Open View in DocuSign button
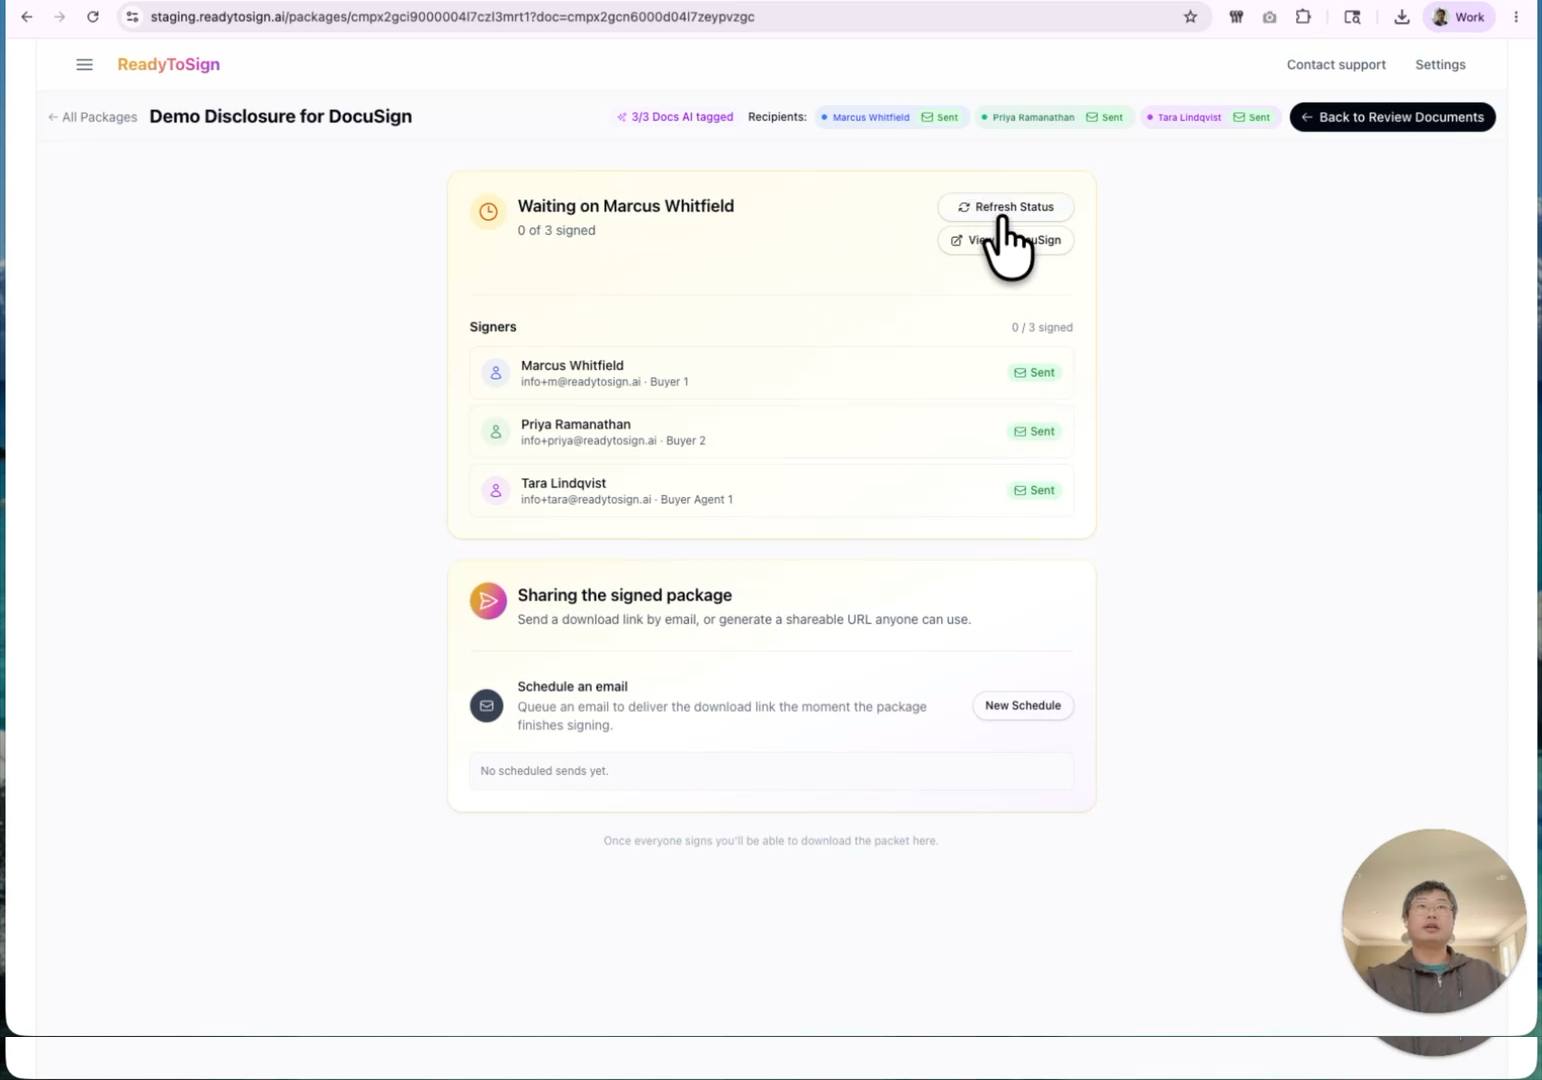This screenshot has height=1080, width=1542. coord(1005,240)
